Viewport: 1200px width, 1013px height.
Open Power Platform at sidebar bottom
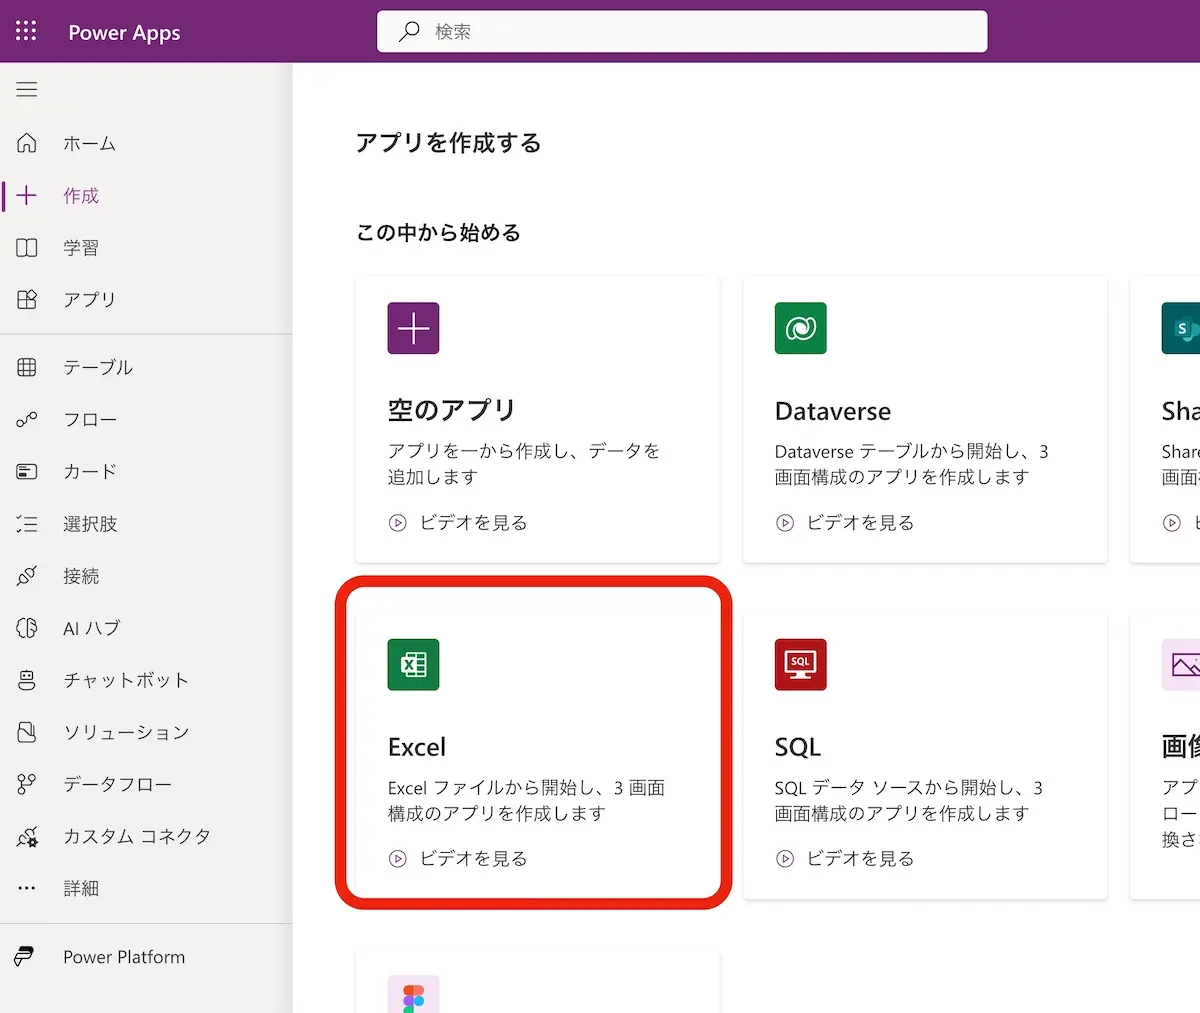pyautogui.click(x=123, y=957)
